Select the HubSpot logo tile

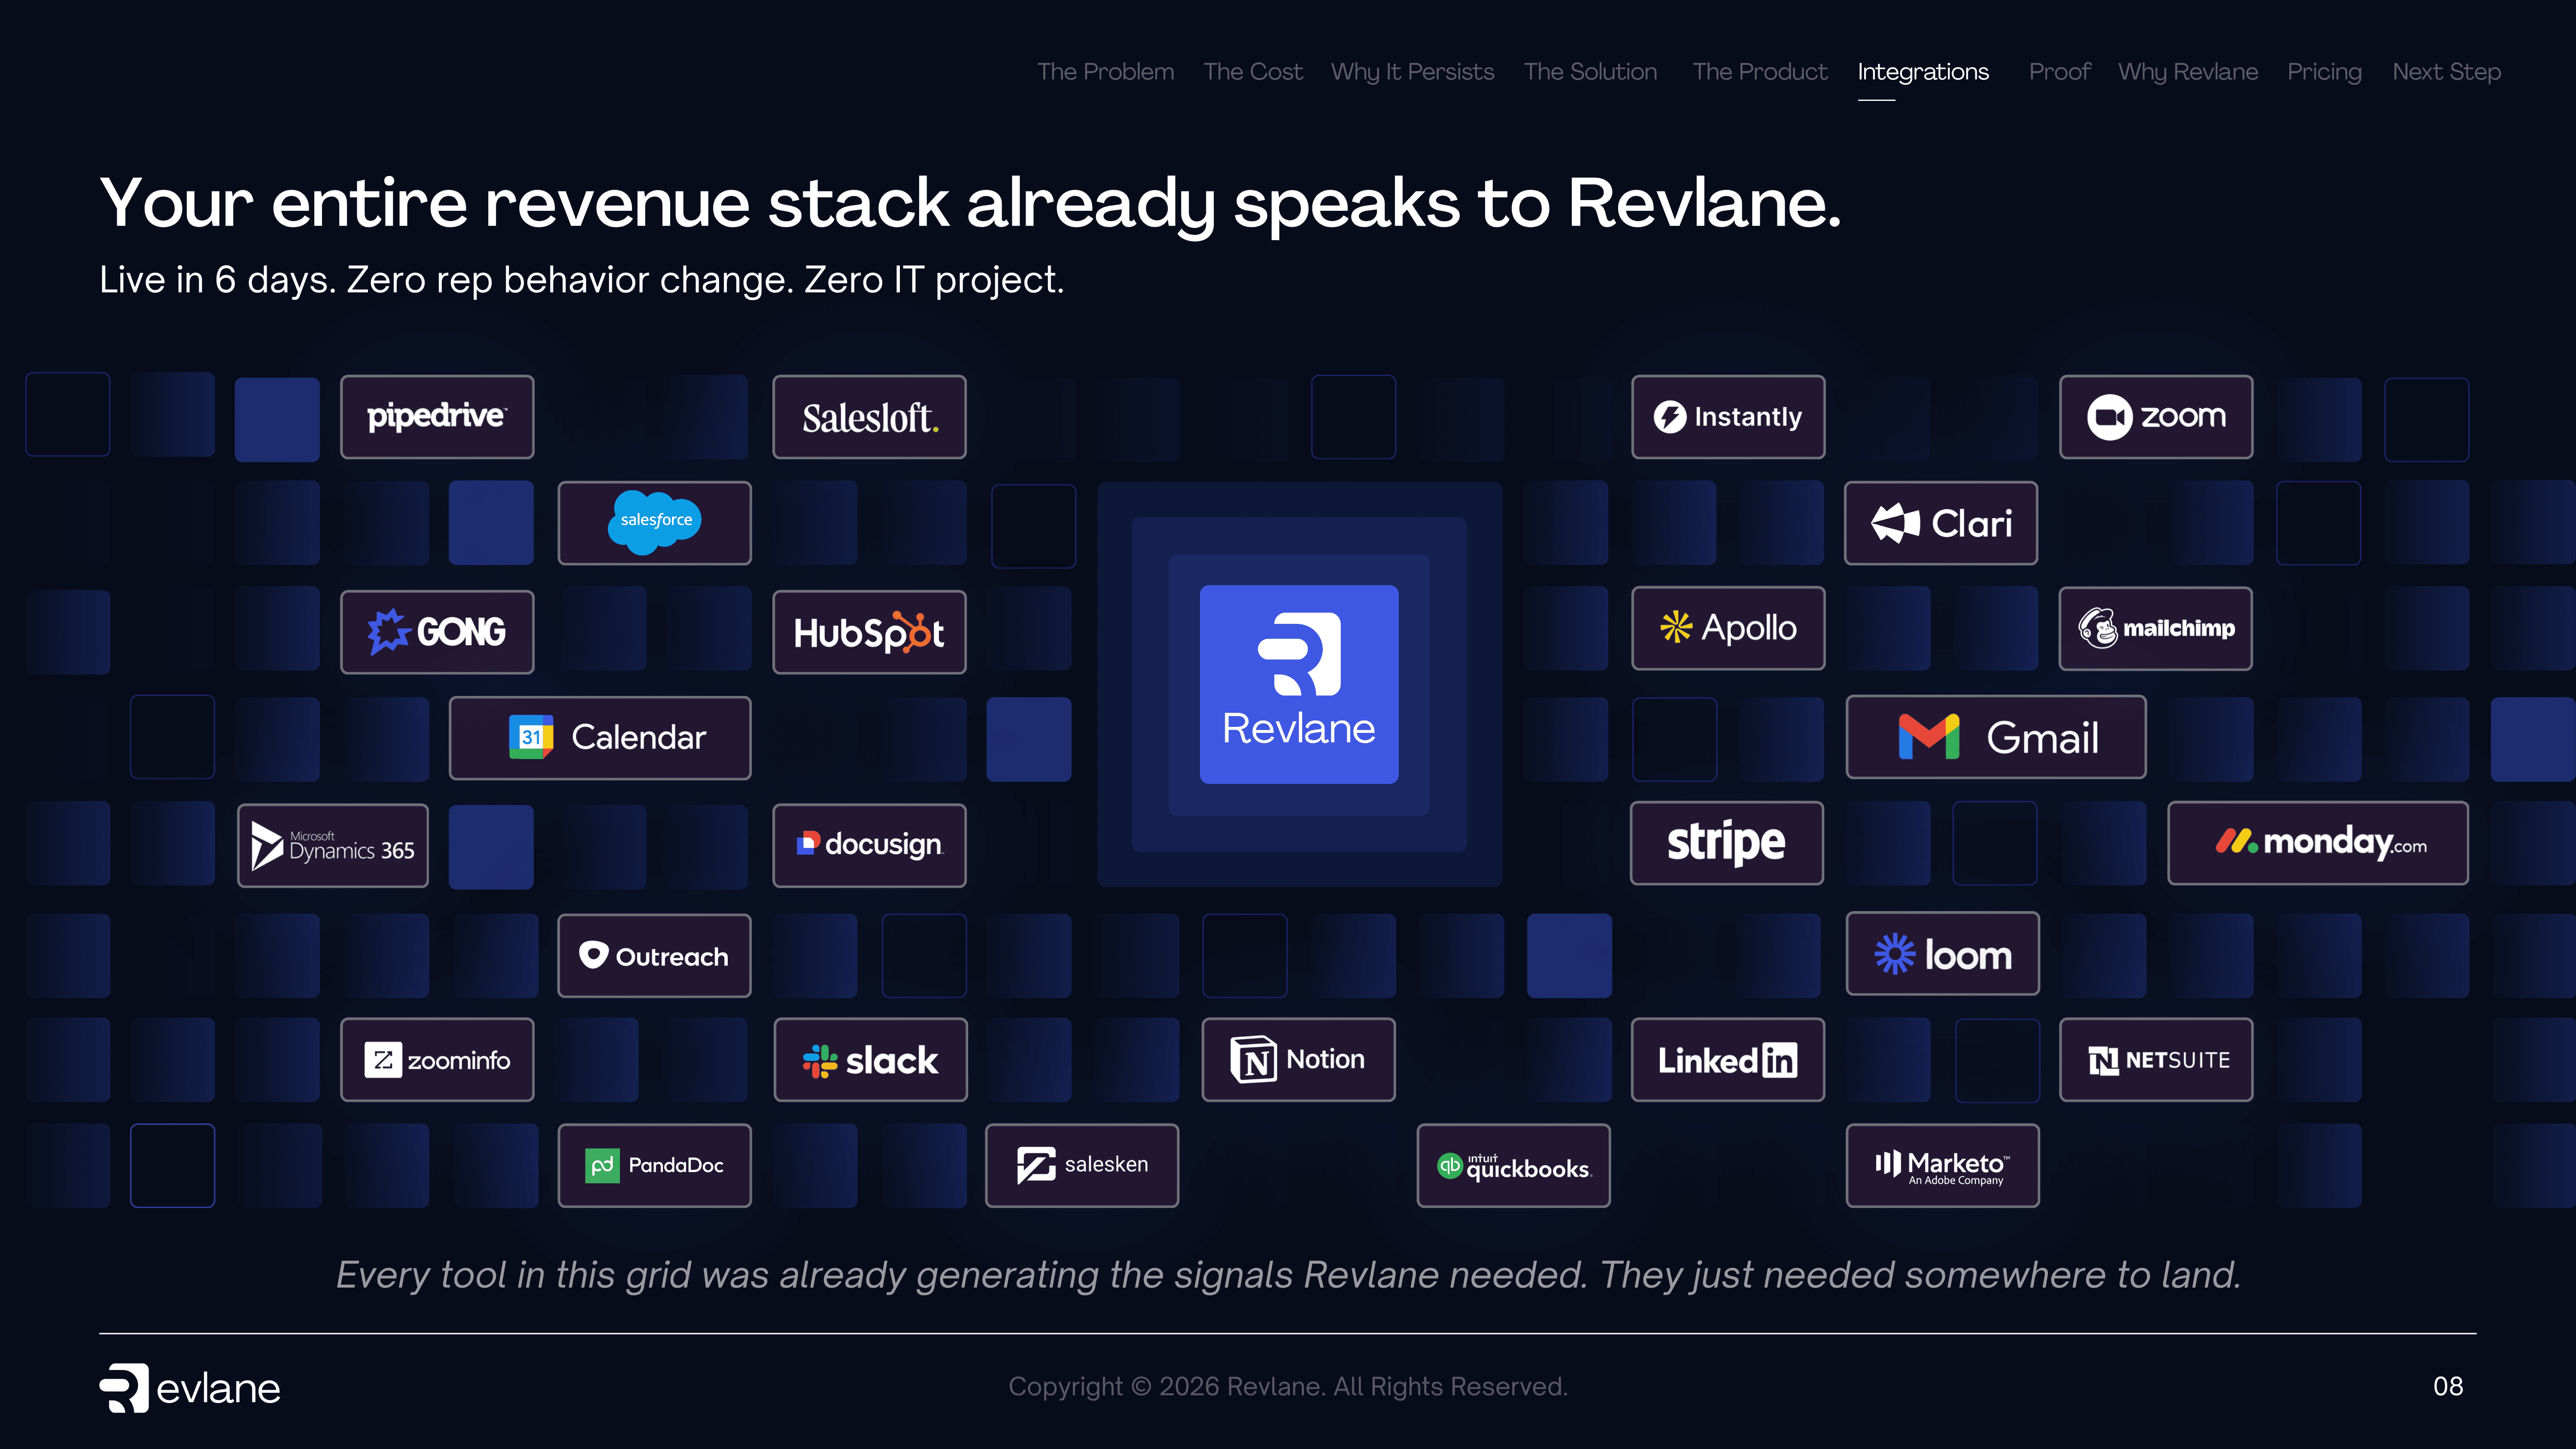click(x=869, y=632)
